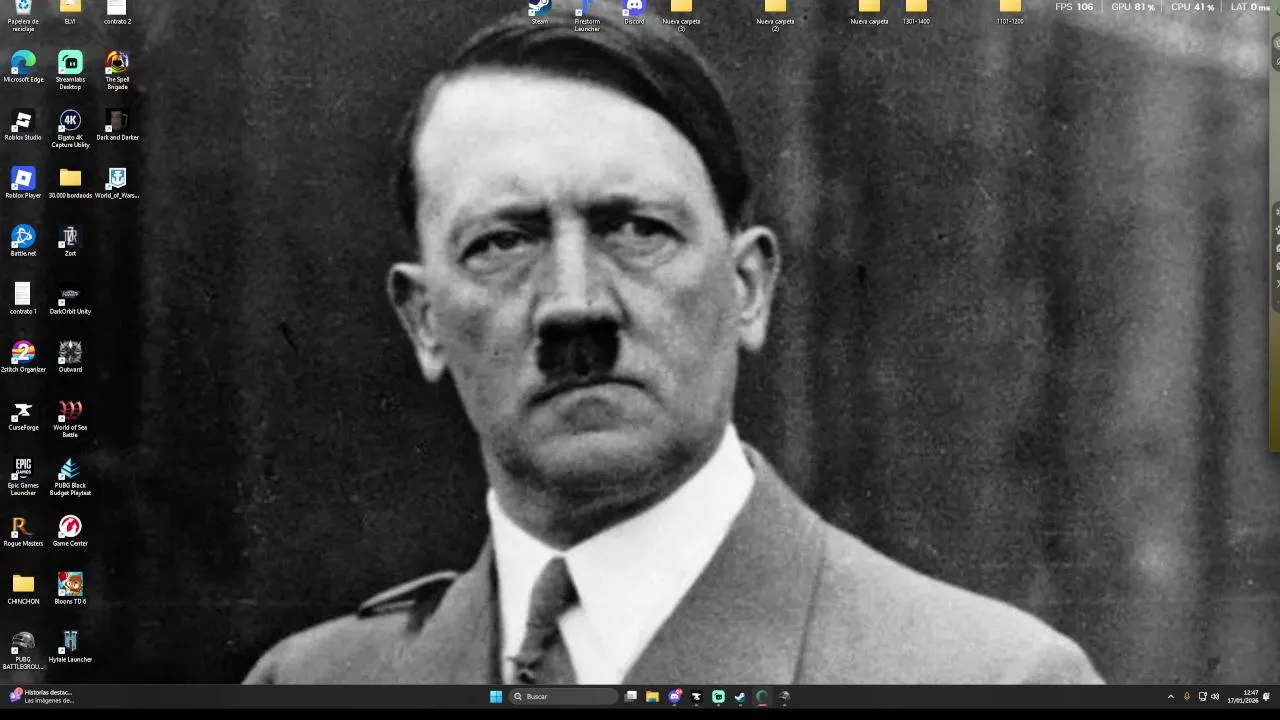
Task: Select Dark and Darker shortcut
Action: [x=117, y=125]
